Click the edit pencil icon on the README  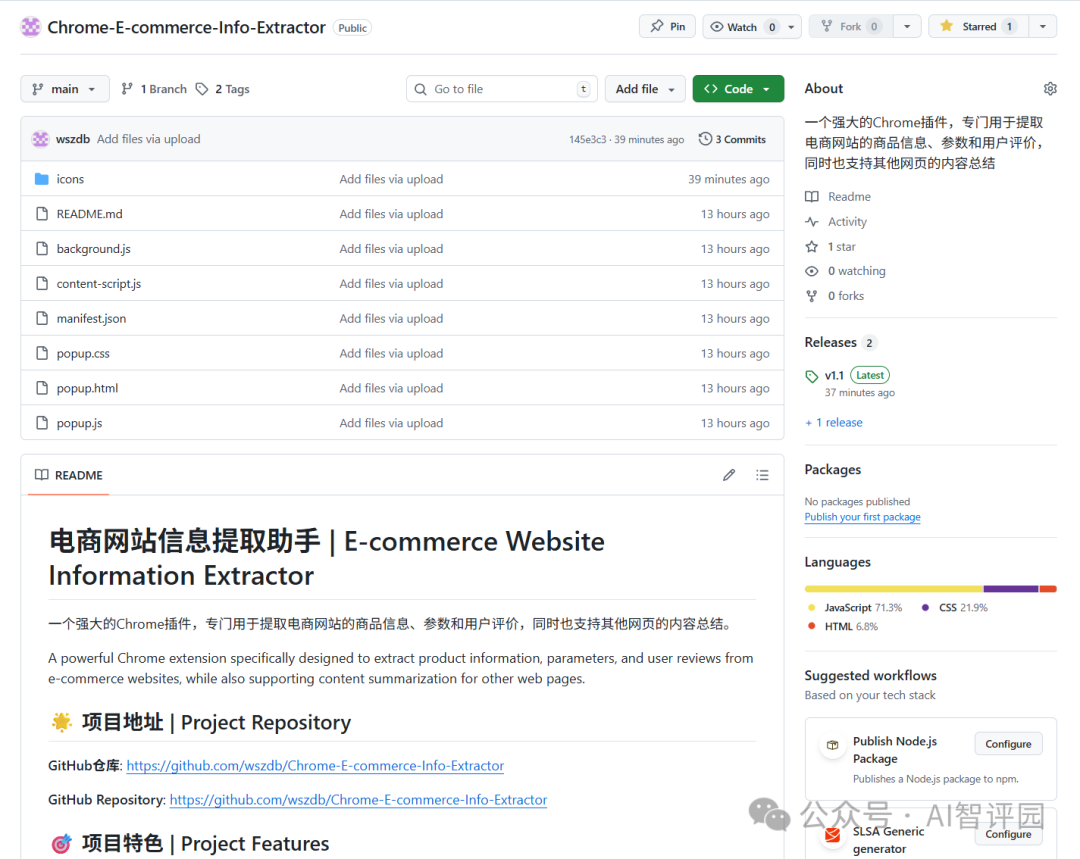(729, 474)
